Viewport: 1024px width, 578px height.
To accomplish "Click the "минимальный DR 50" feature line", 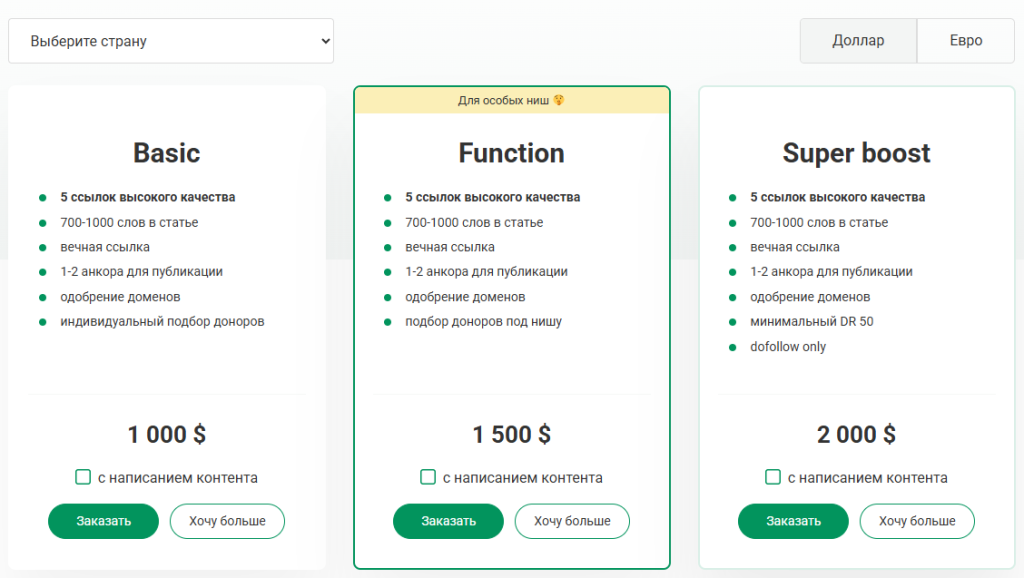I will tap(811, 322).
